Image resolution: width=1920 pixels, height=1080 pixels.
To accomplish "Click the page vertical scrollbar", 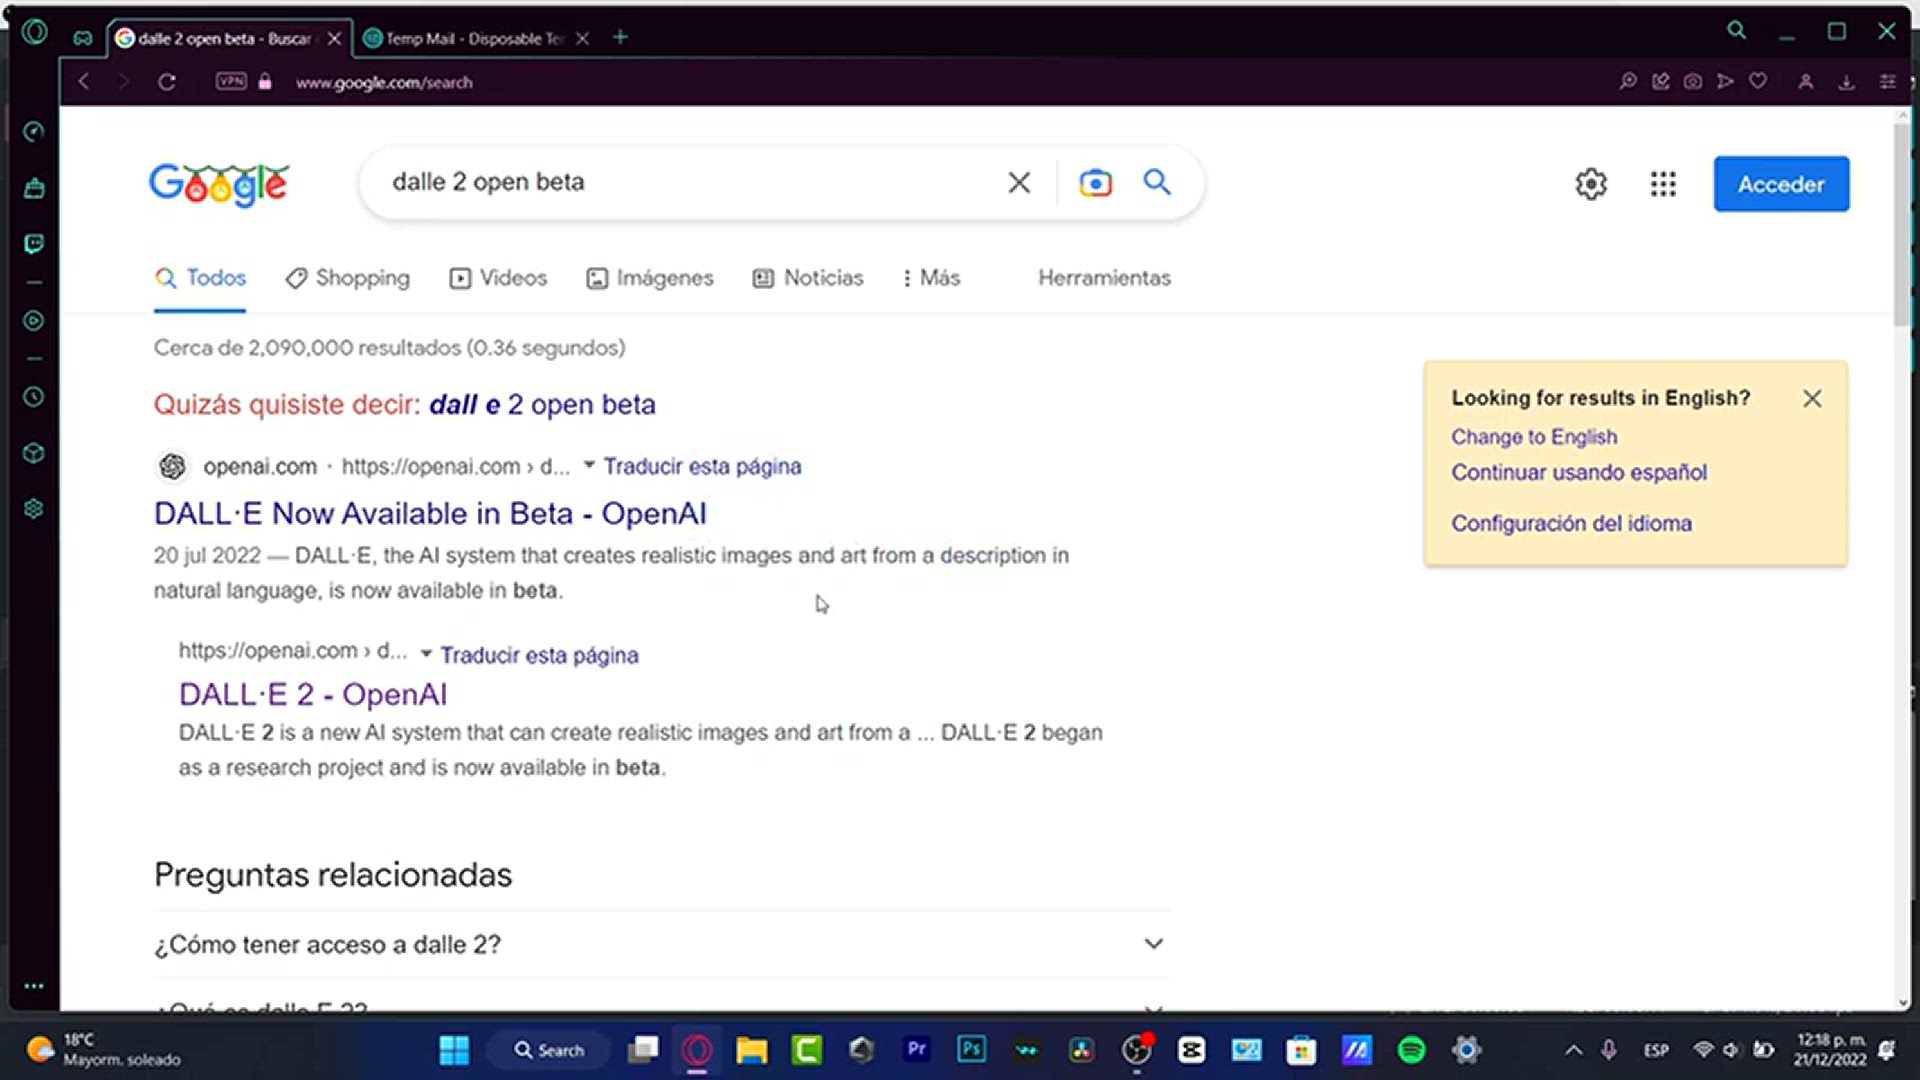I will point(1902,225).
